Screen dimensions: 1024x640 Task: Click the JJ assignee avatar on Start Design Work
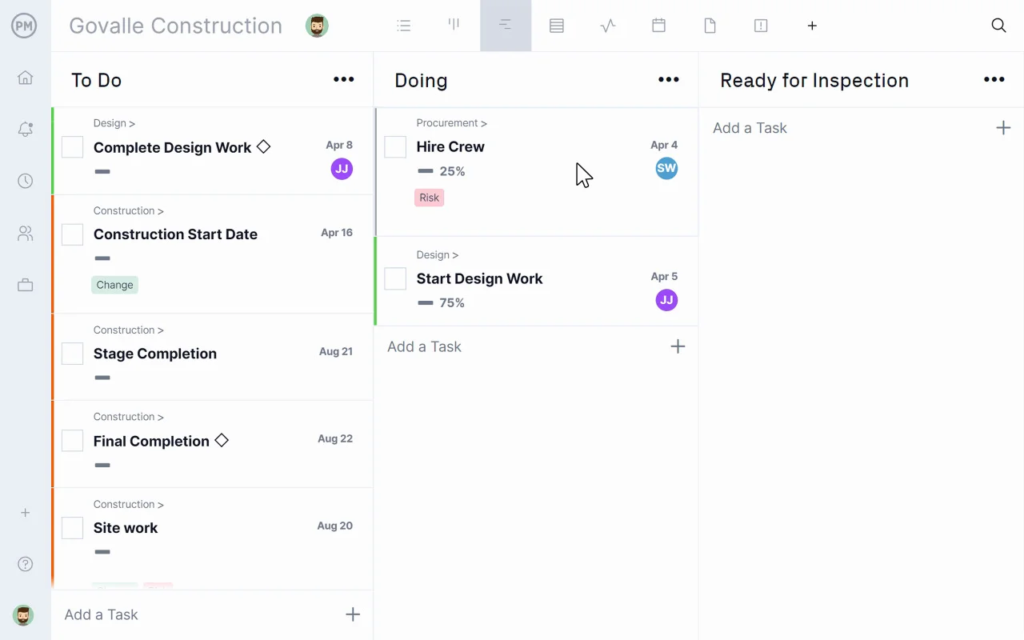click(x=666, y=300)
